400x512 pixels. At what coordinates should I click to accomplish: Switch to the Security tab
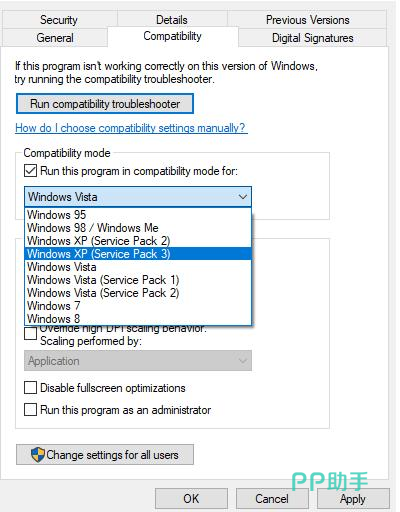pyautogui.click(x=59, y=20)
